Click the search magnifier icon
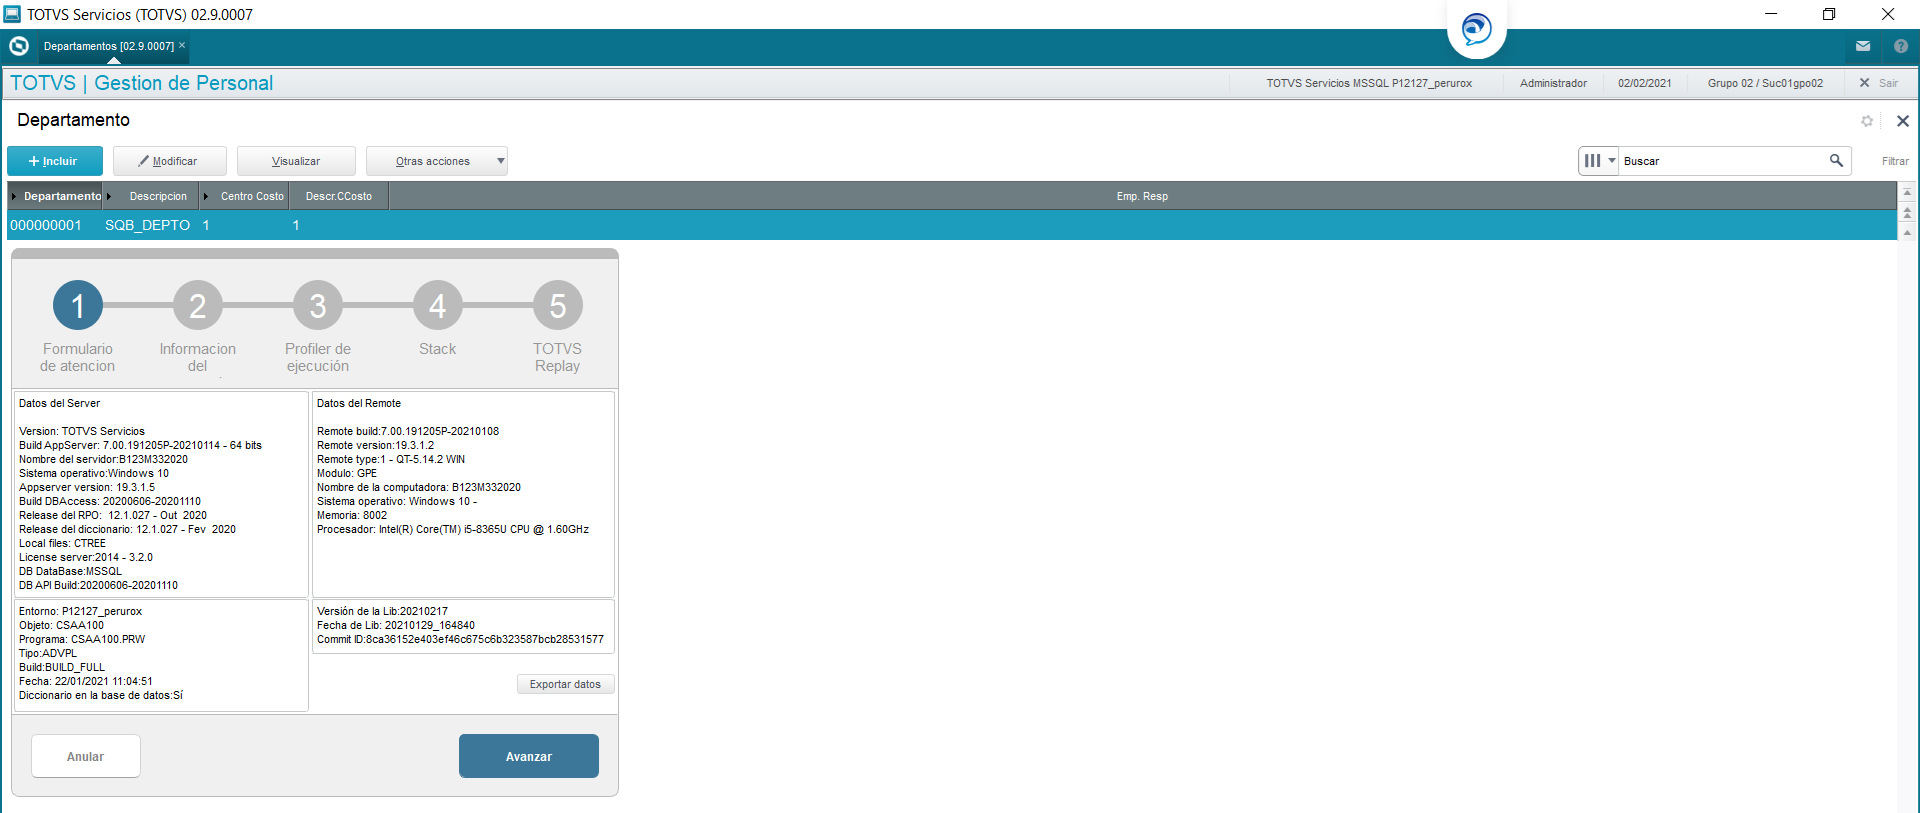Viewport: 1920px width, 813px height. point(1836,160)
